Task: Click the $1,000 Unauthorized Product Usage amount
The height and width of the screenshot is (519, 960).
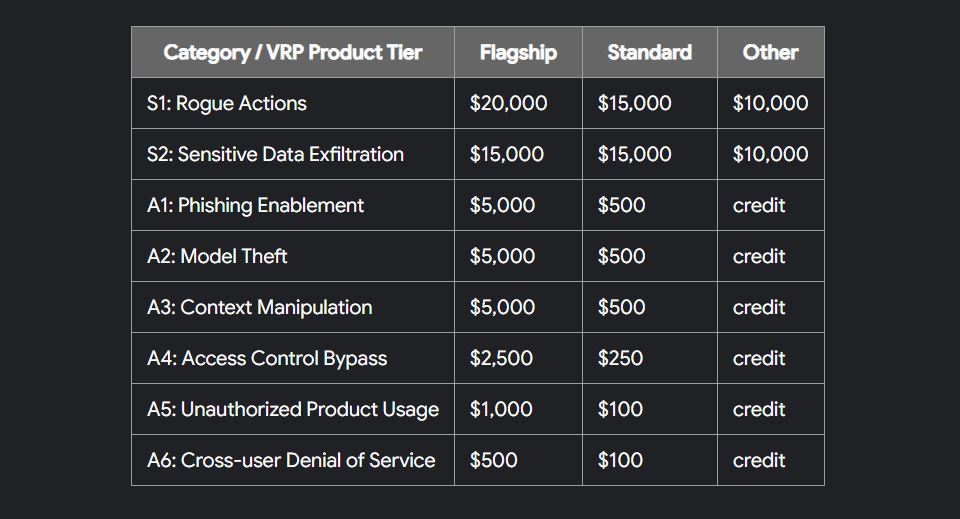Action: (x=501, y=410)
